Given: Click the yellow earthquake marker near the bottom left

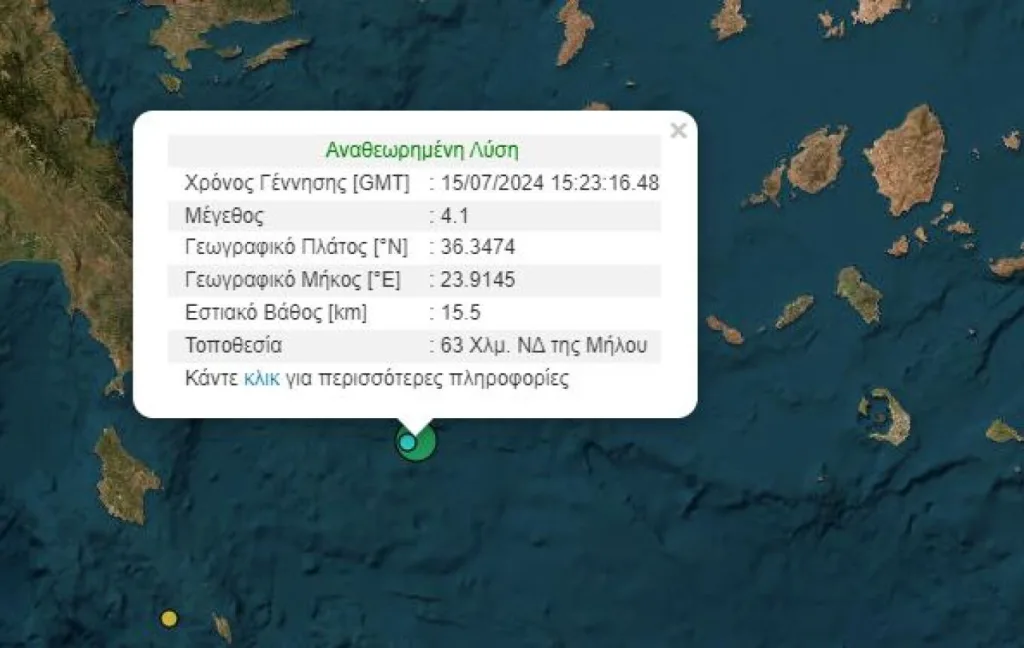Looking at the screenshot, I should [x=169, y=618].
